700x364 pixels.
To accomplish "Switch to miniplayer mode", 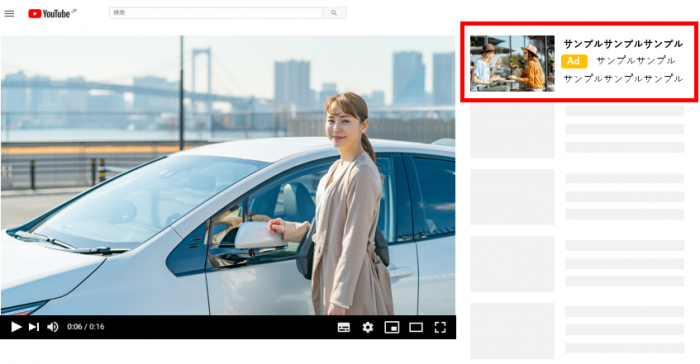I will pos(392,327).
